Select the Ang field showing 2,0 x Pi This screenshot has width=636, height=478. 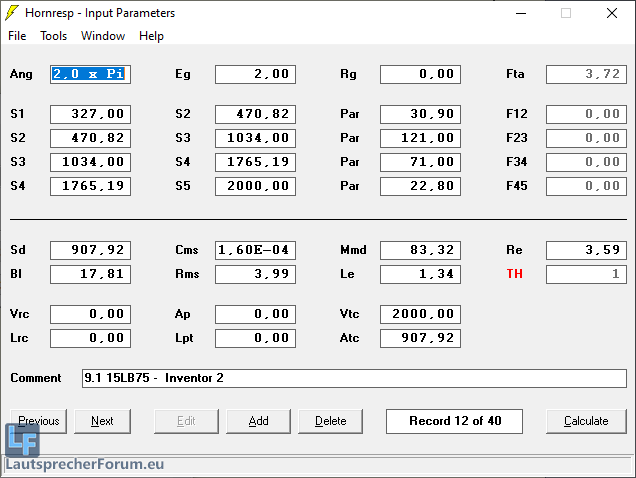tap(90, 74)
